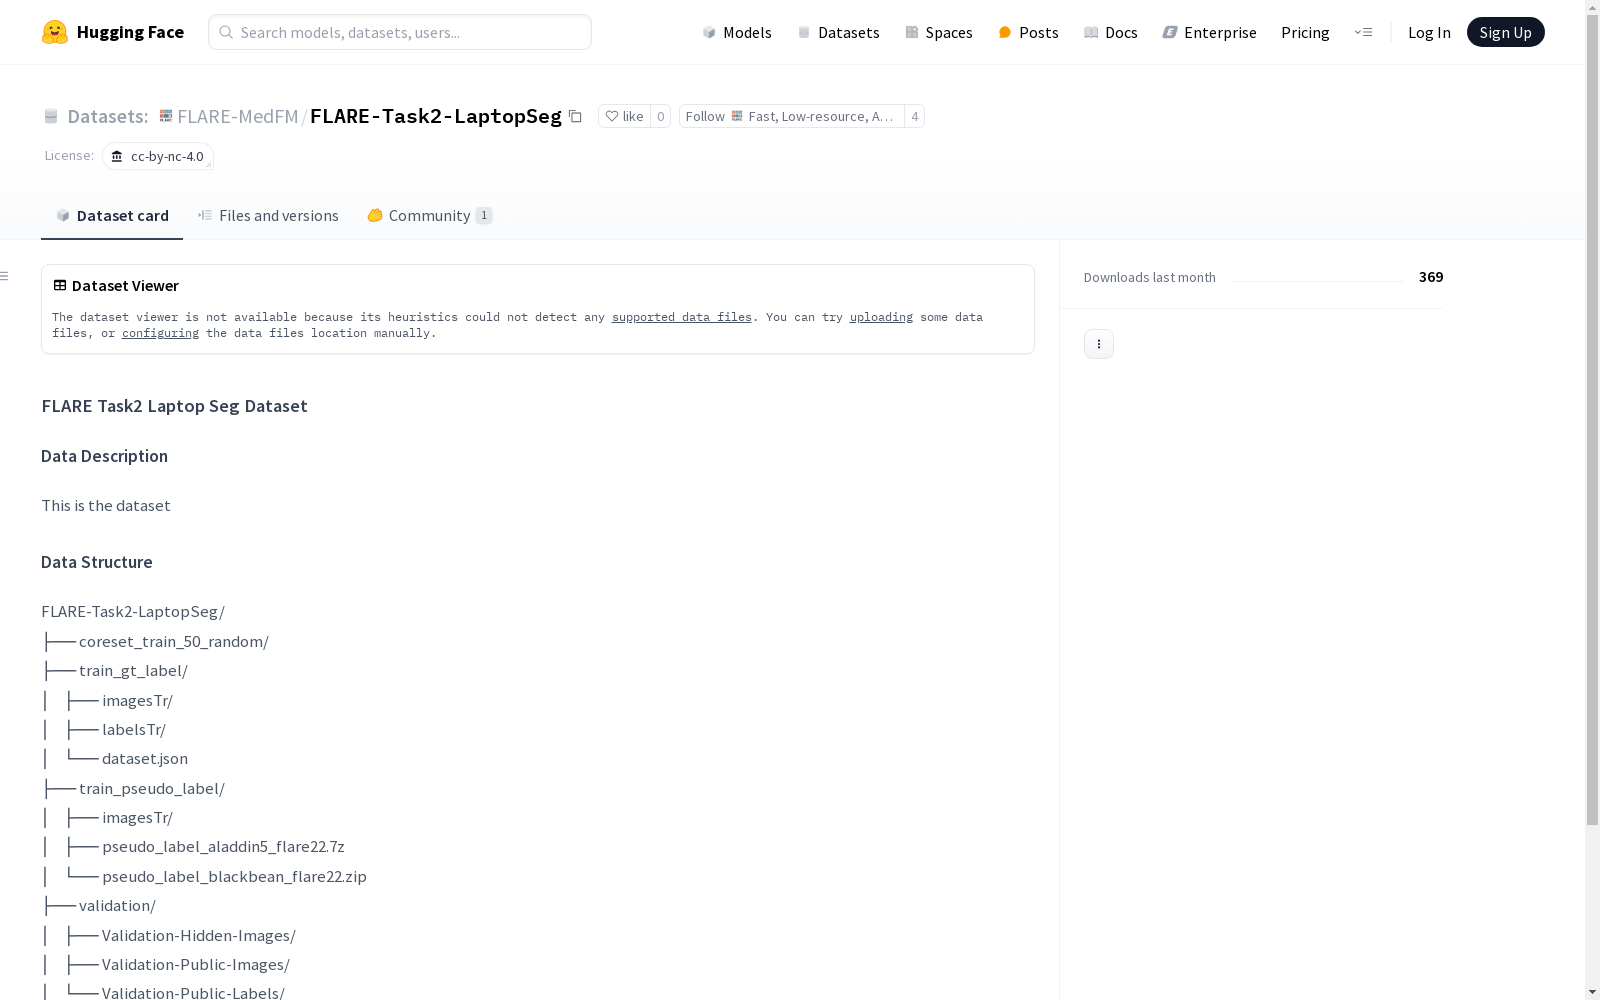This screenshot has height=1000, width=1600.
Task: Open Posts in the navigation bar
Action: 1028,32
